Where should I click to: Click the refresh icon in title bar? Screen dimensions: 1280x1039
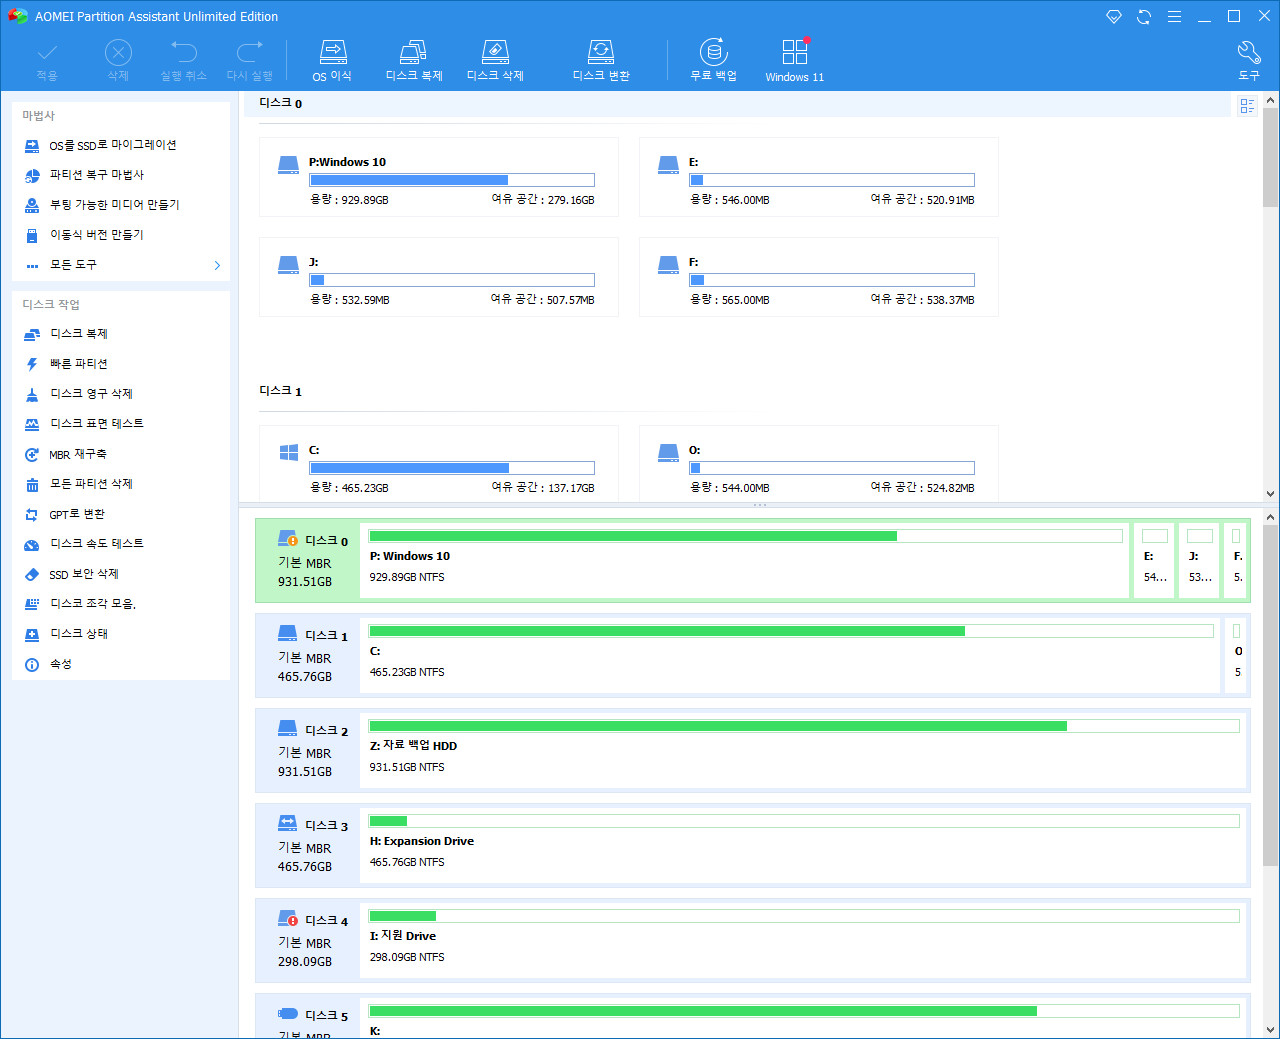(x=1144, y=17)
